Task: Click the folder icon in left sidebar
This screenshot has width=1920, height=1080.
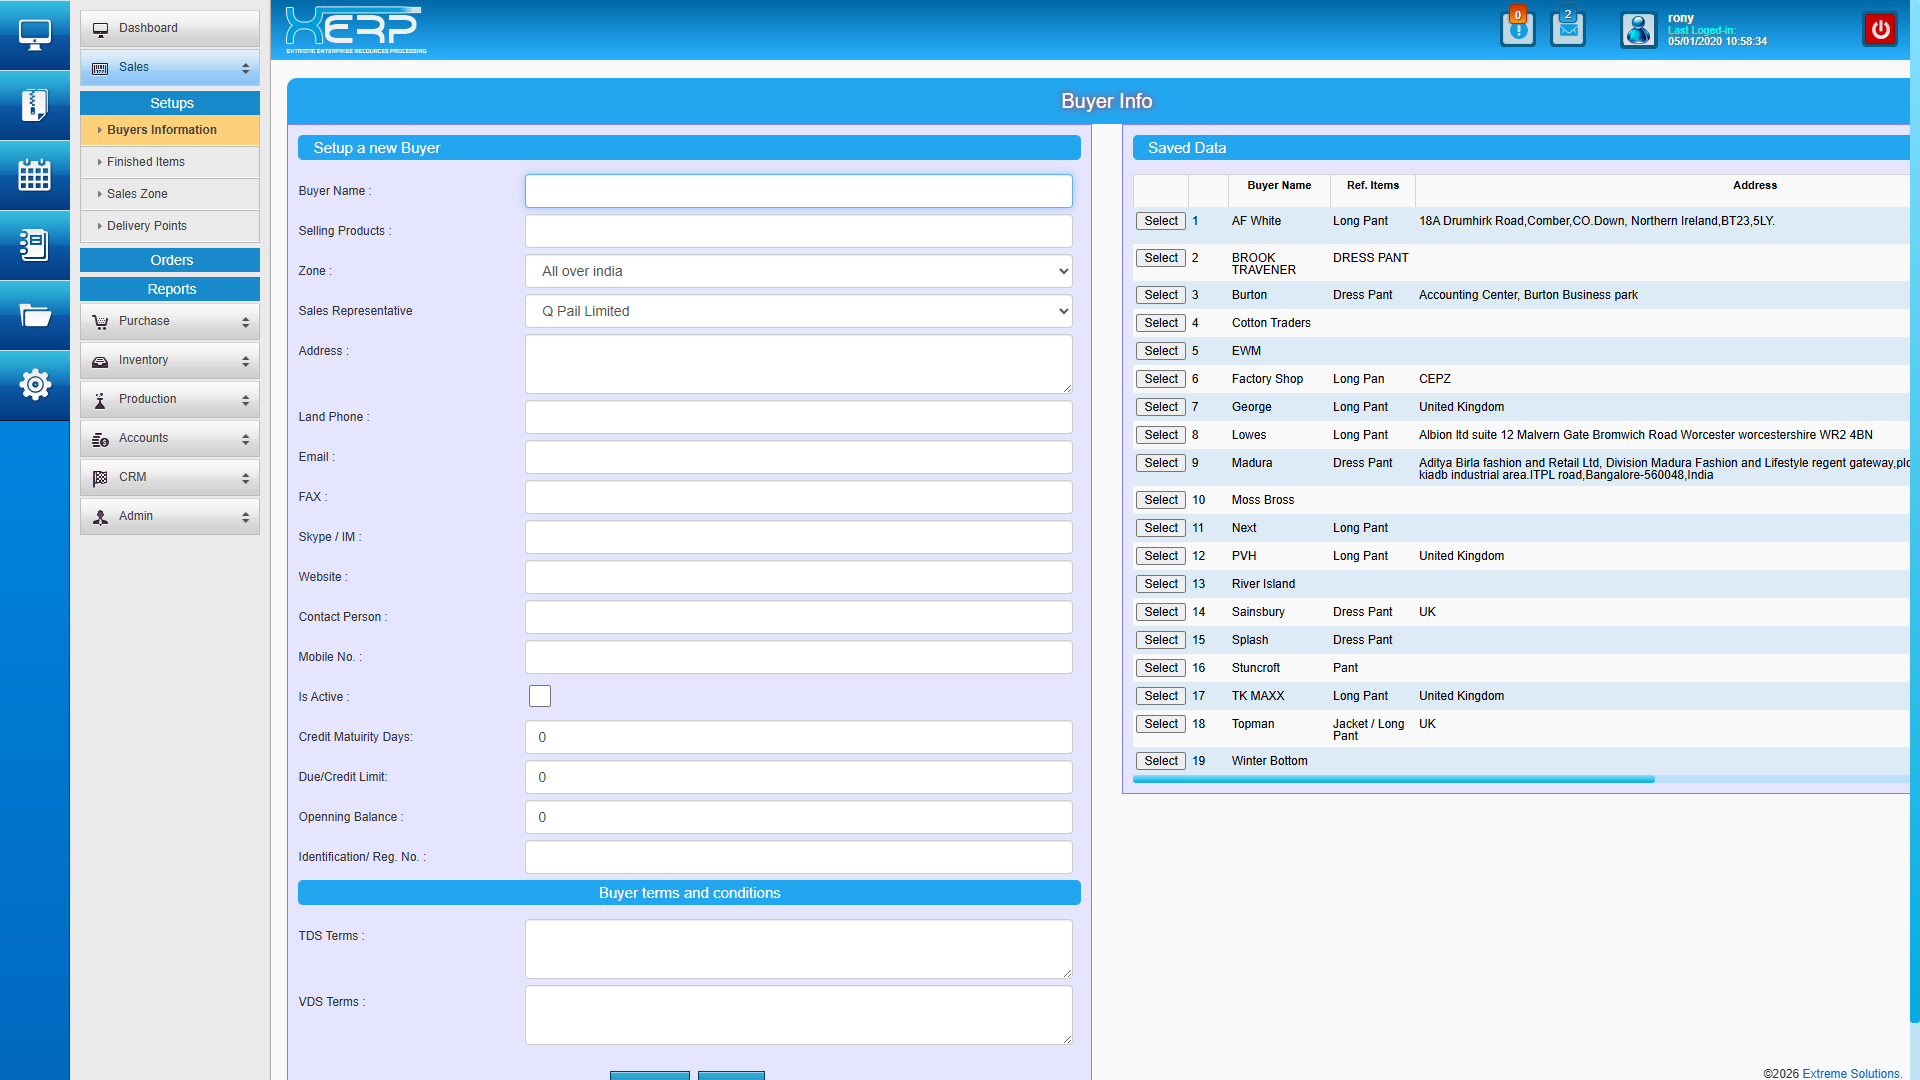Action: pyautogui.click(x=34, y=316)
